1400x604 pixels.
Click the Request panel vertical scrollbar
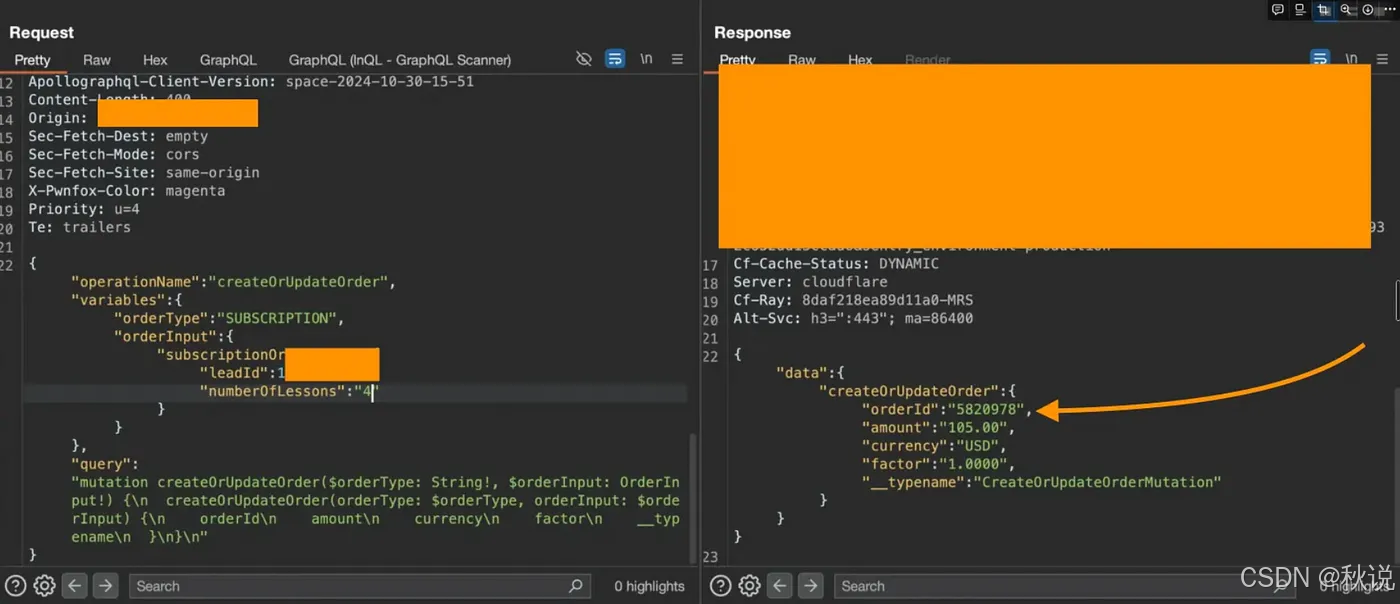pos(692,497)
